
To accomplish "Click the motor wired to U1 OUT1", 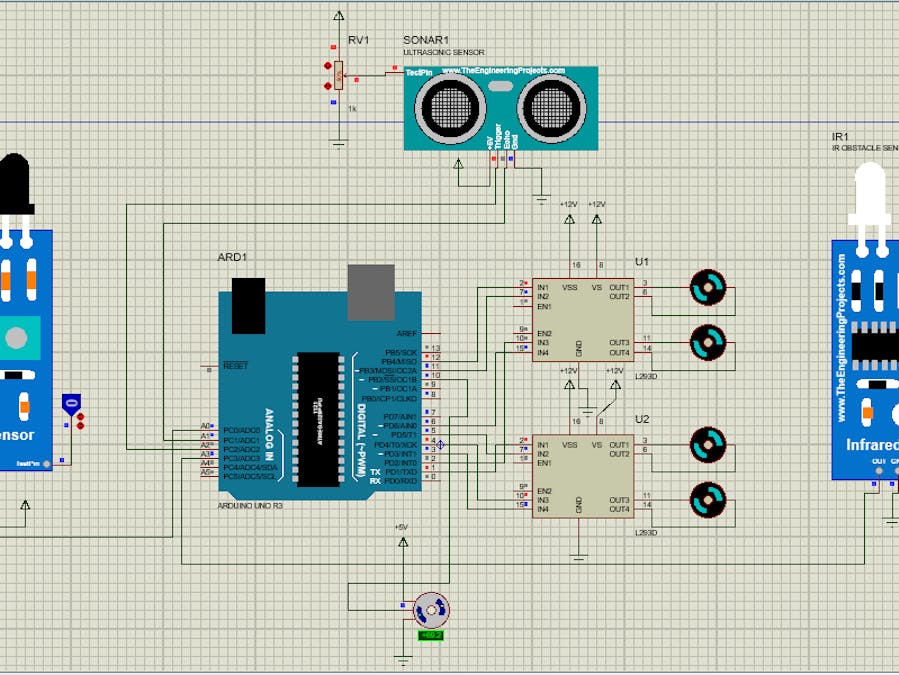I will pos(708,287).
